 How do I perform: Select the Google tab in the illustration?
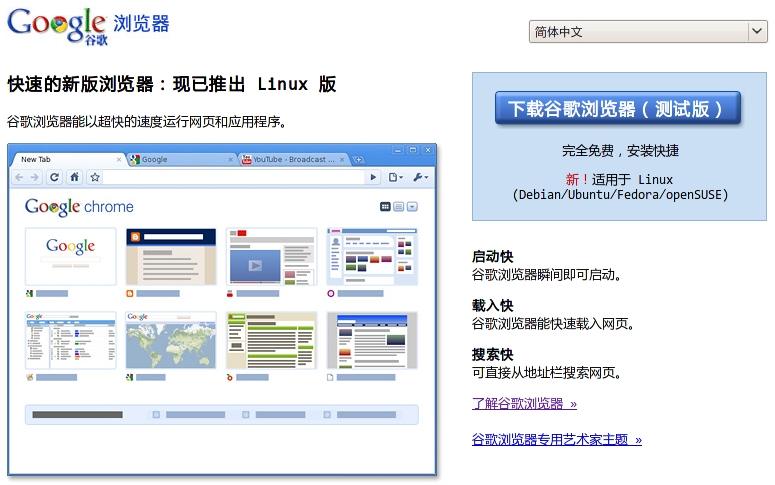181,159
